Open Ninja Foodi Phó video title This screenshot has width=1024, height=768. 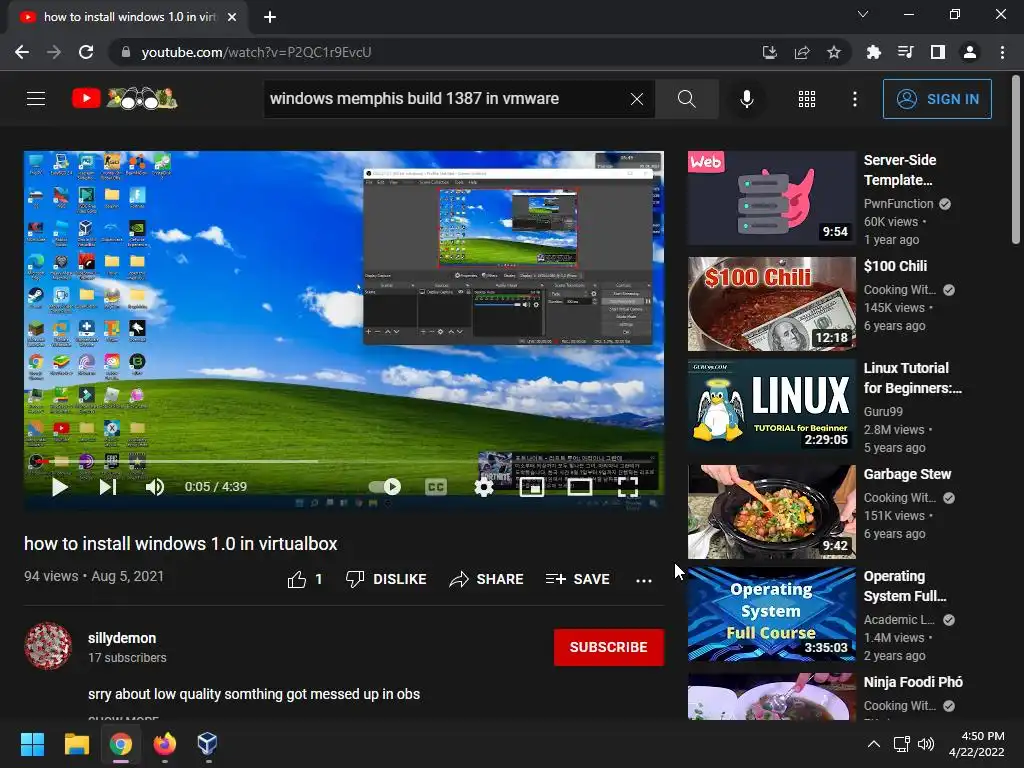point(913,682)
